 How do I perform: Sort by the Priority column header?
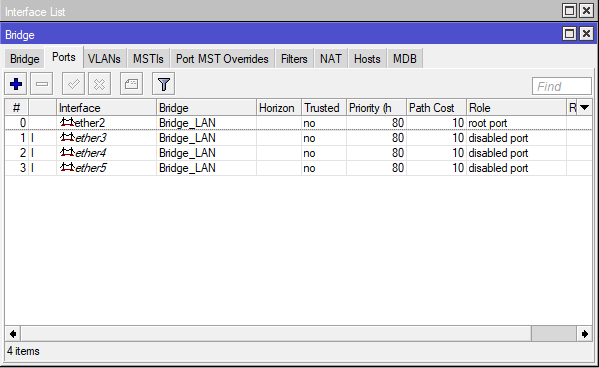(x=376, y=108)
